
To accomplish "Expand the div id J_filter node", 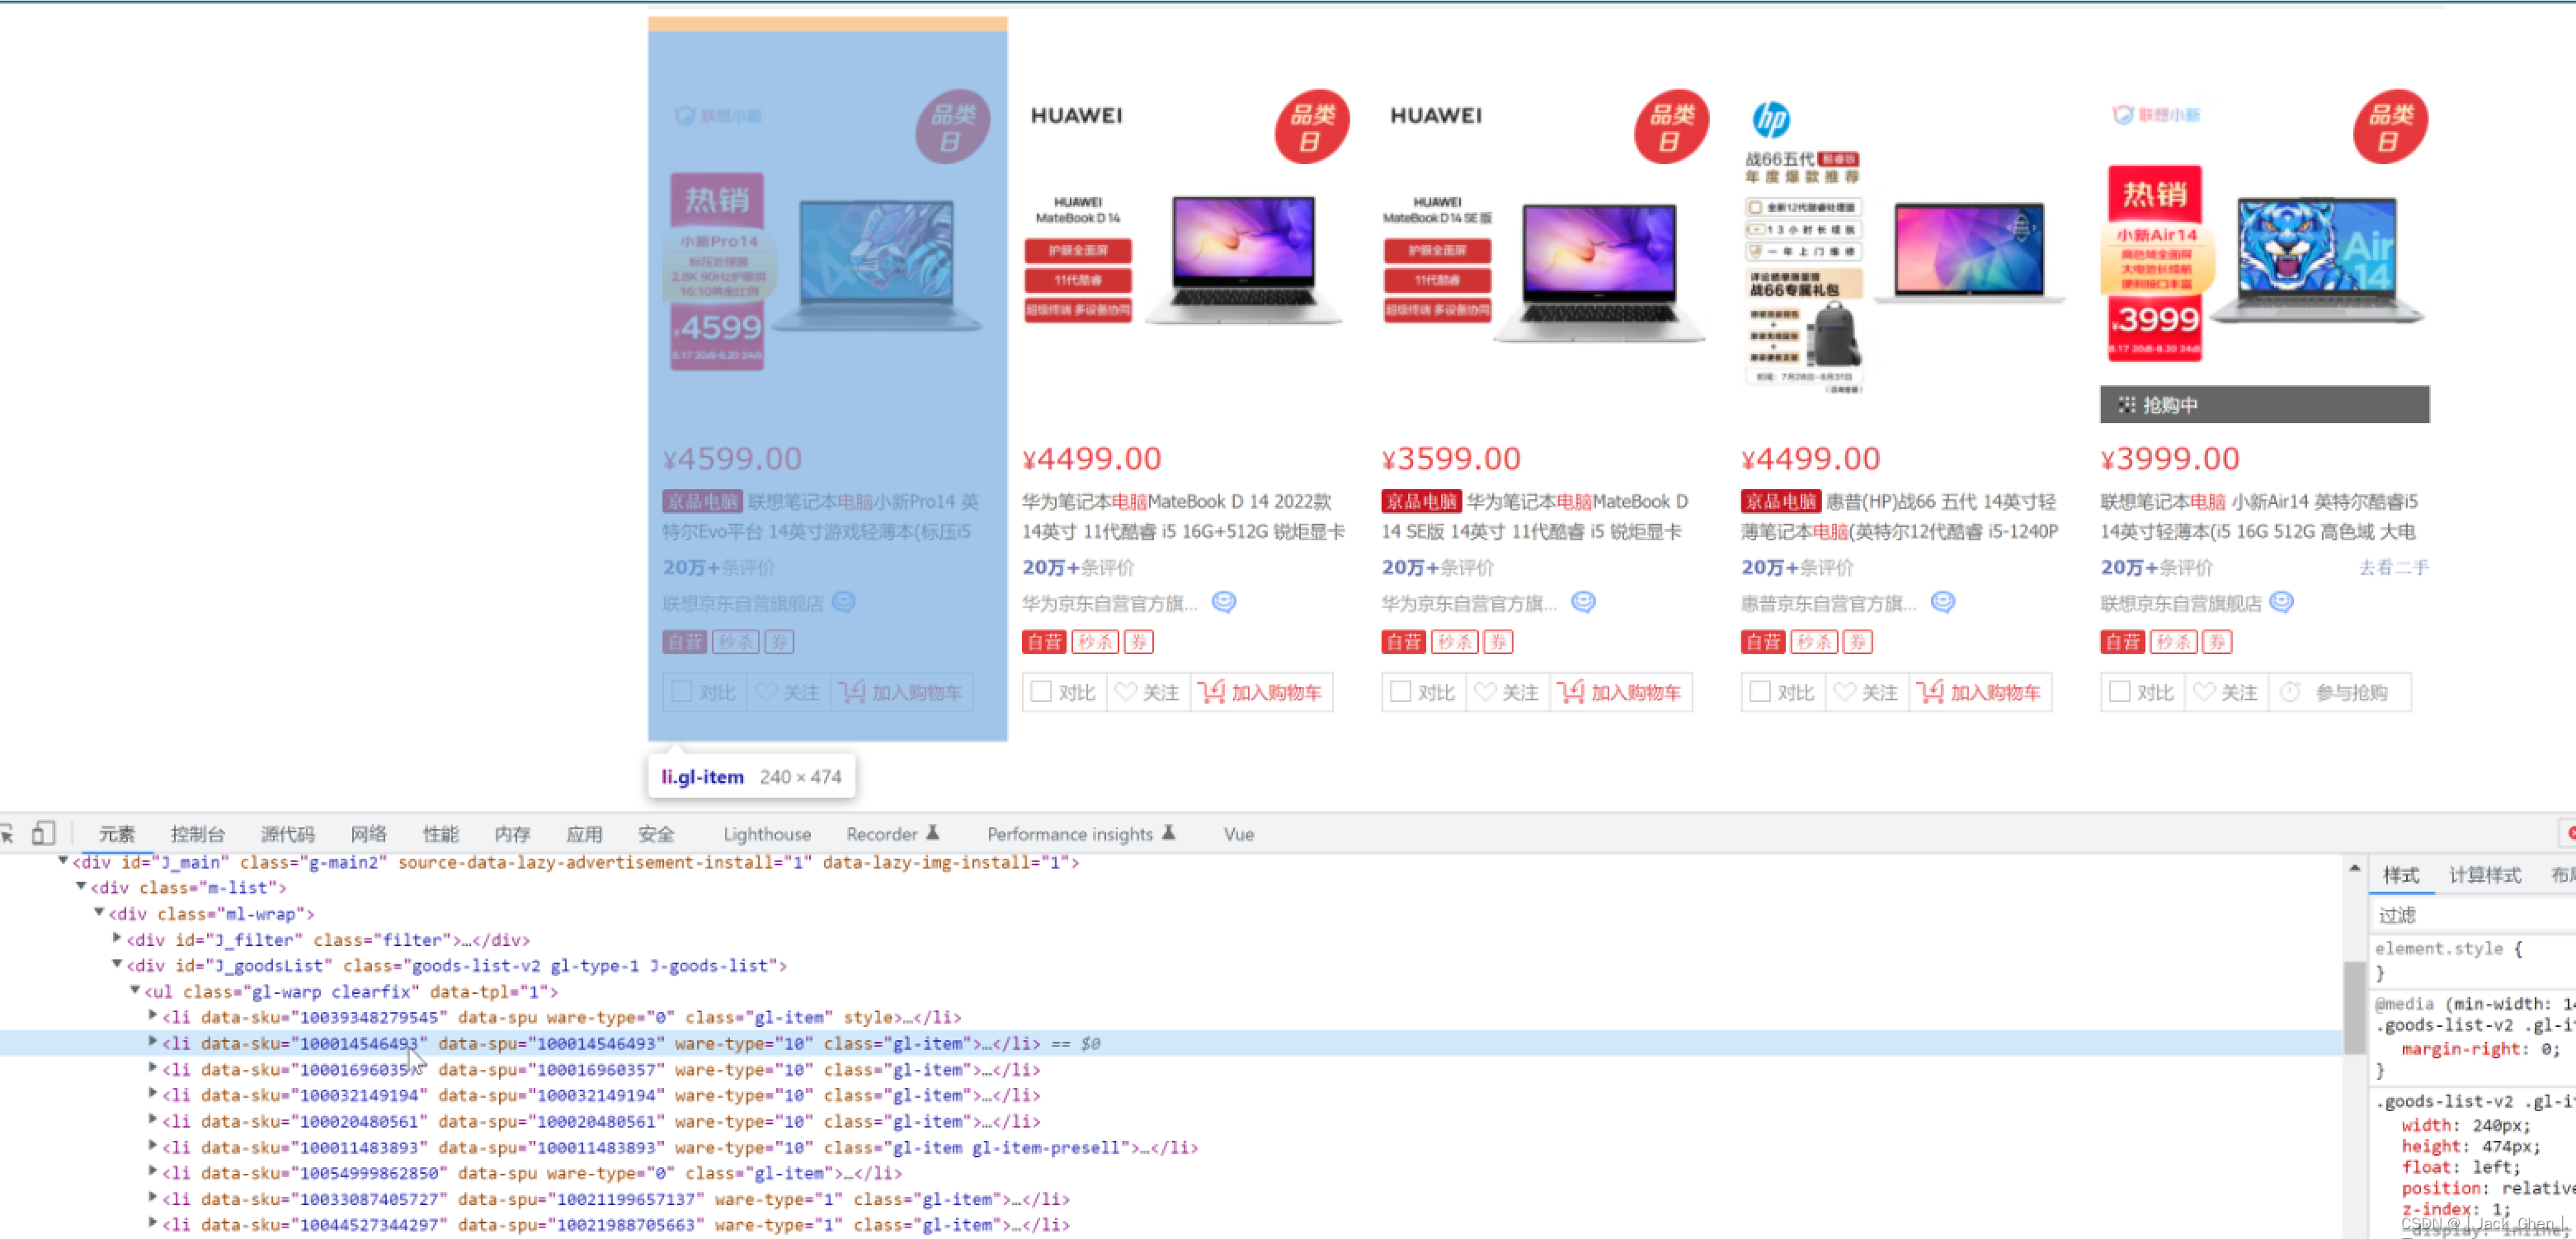I will pos(117,938).
